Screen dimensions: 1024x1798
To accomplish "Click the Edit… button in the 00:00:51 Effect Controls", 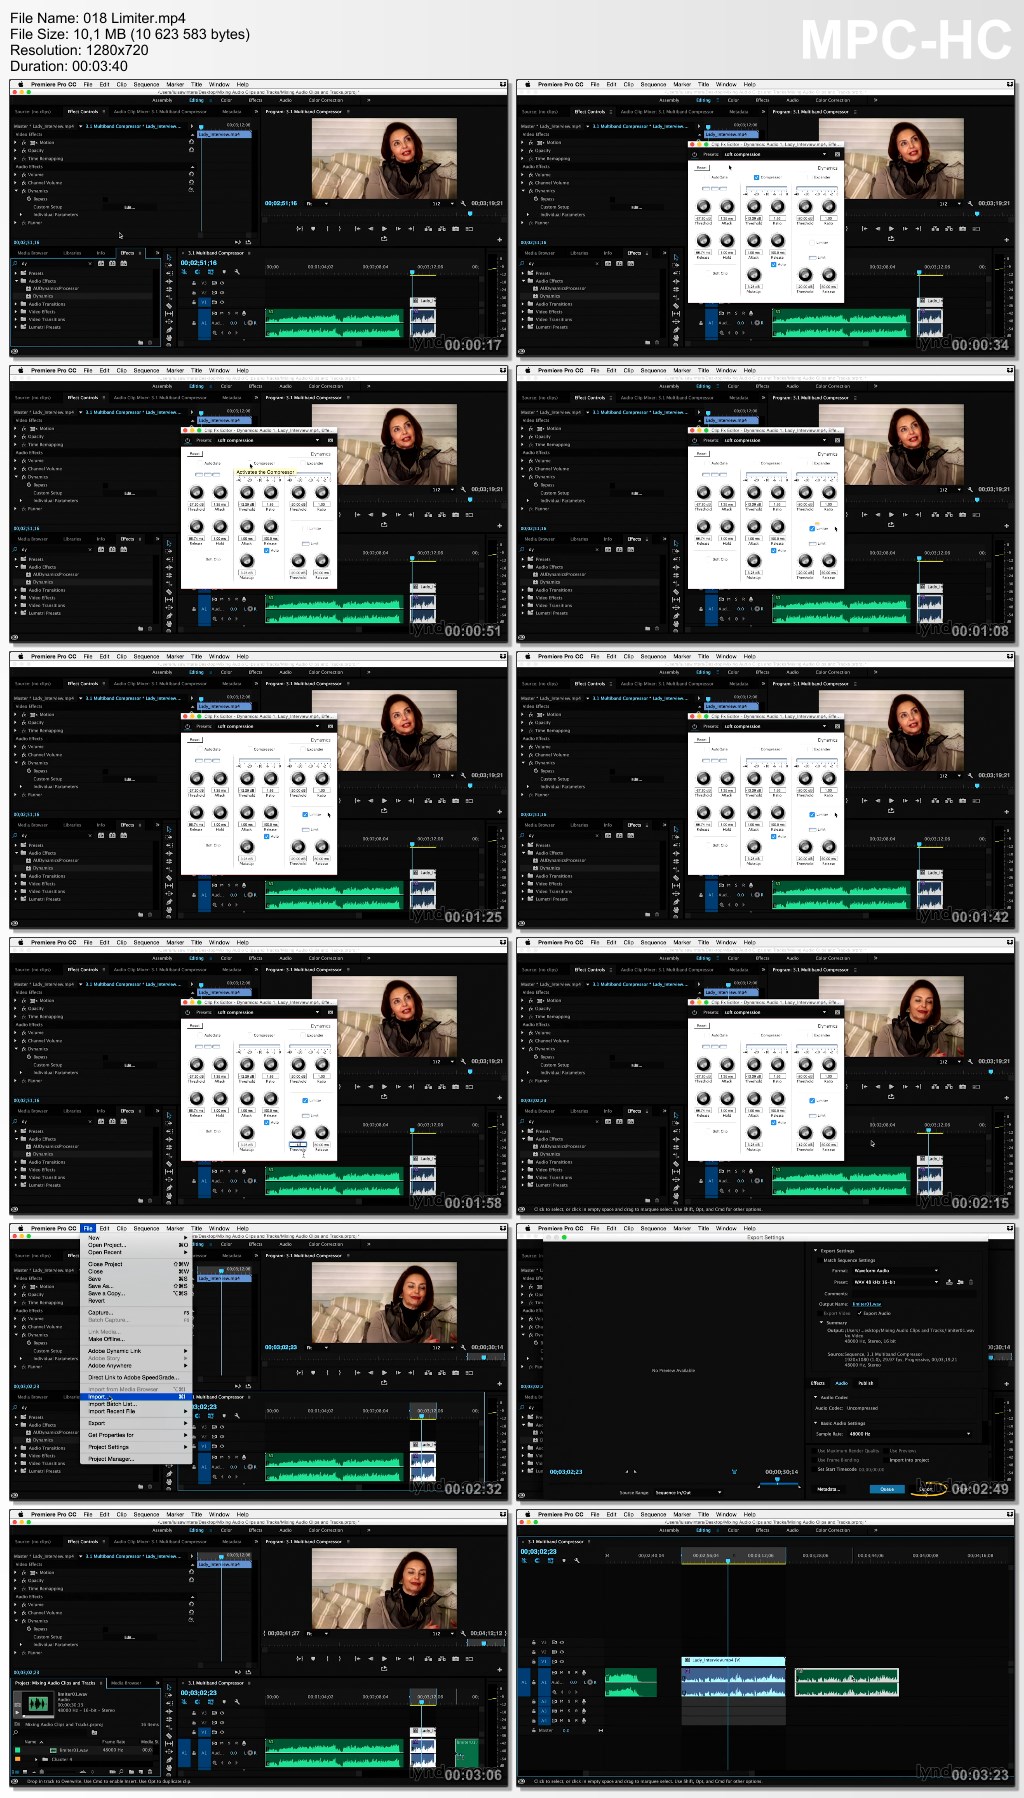I will click(129, 493).
